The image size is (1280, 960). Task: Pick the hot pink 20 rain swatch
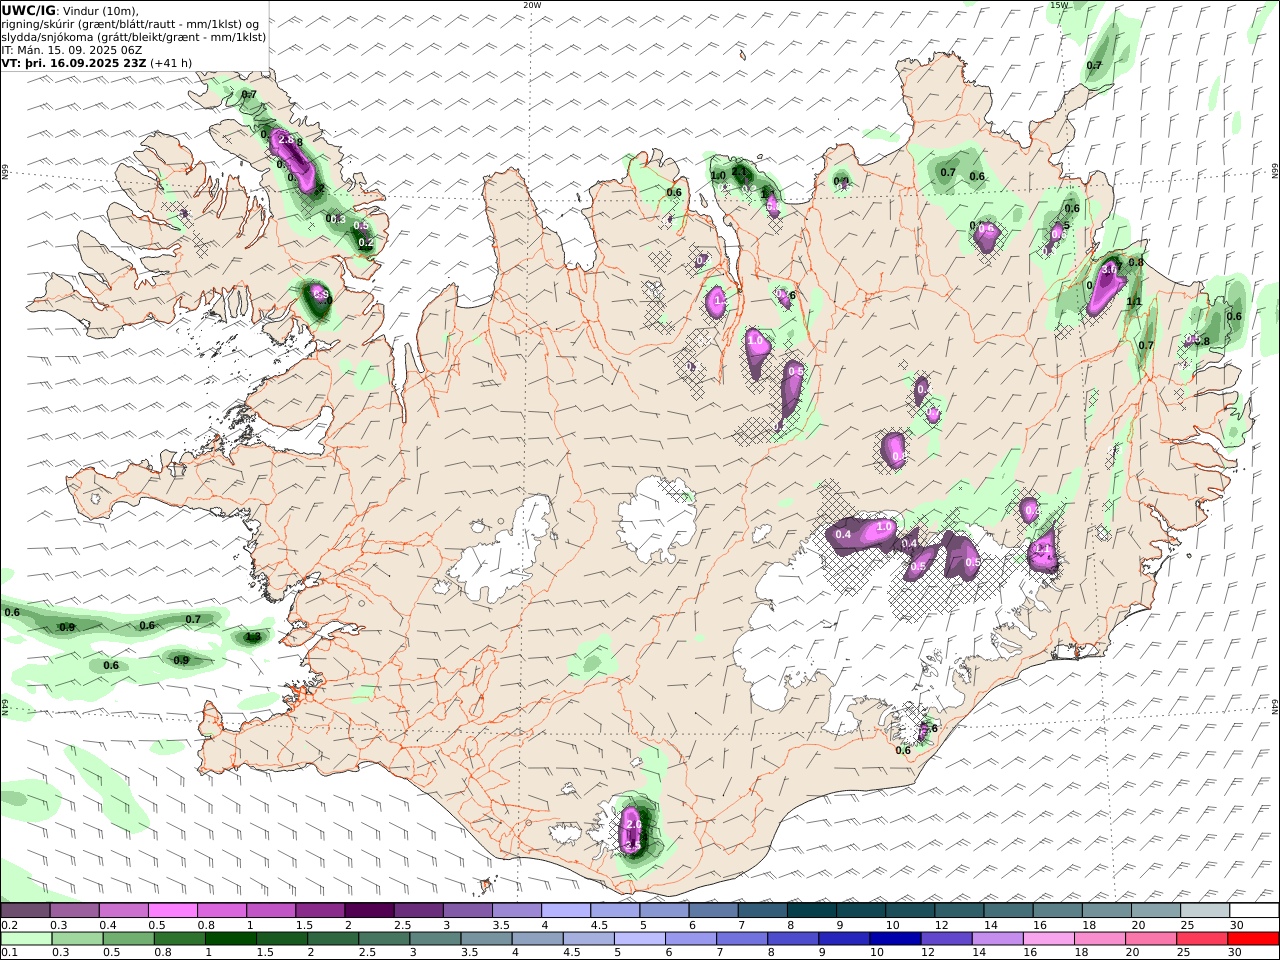(x=1151, y=939)
